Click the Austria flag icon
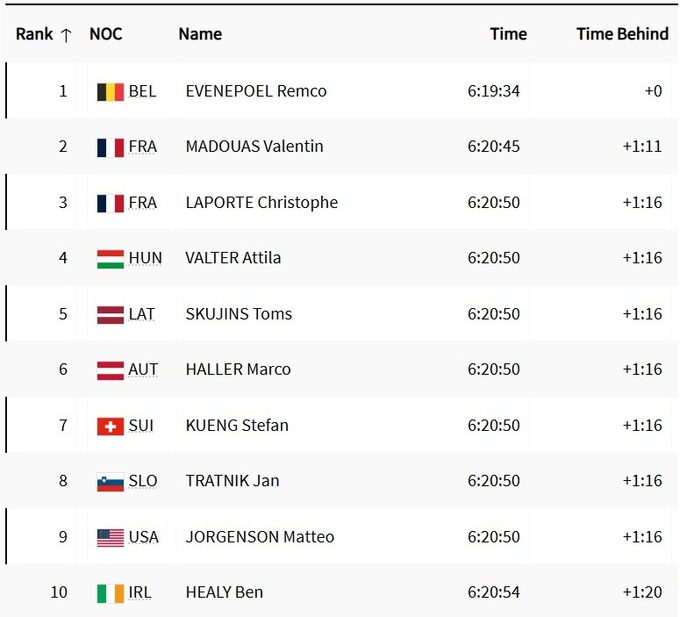680x617 pixels. click(x=110, y=369)
